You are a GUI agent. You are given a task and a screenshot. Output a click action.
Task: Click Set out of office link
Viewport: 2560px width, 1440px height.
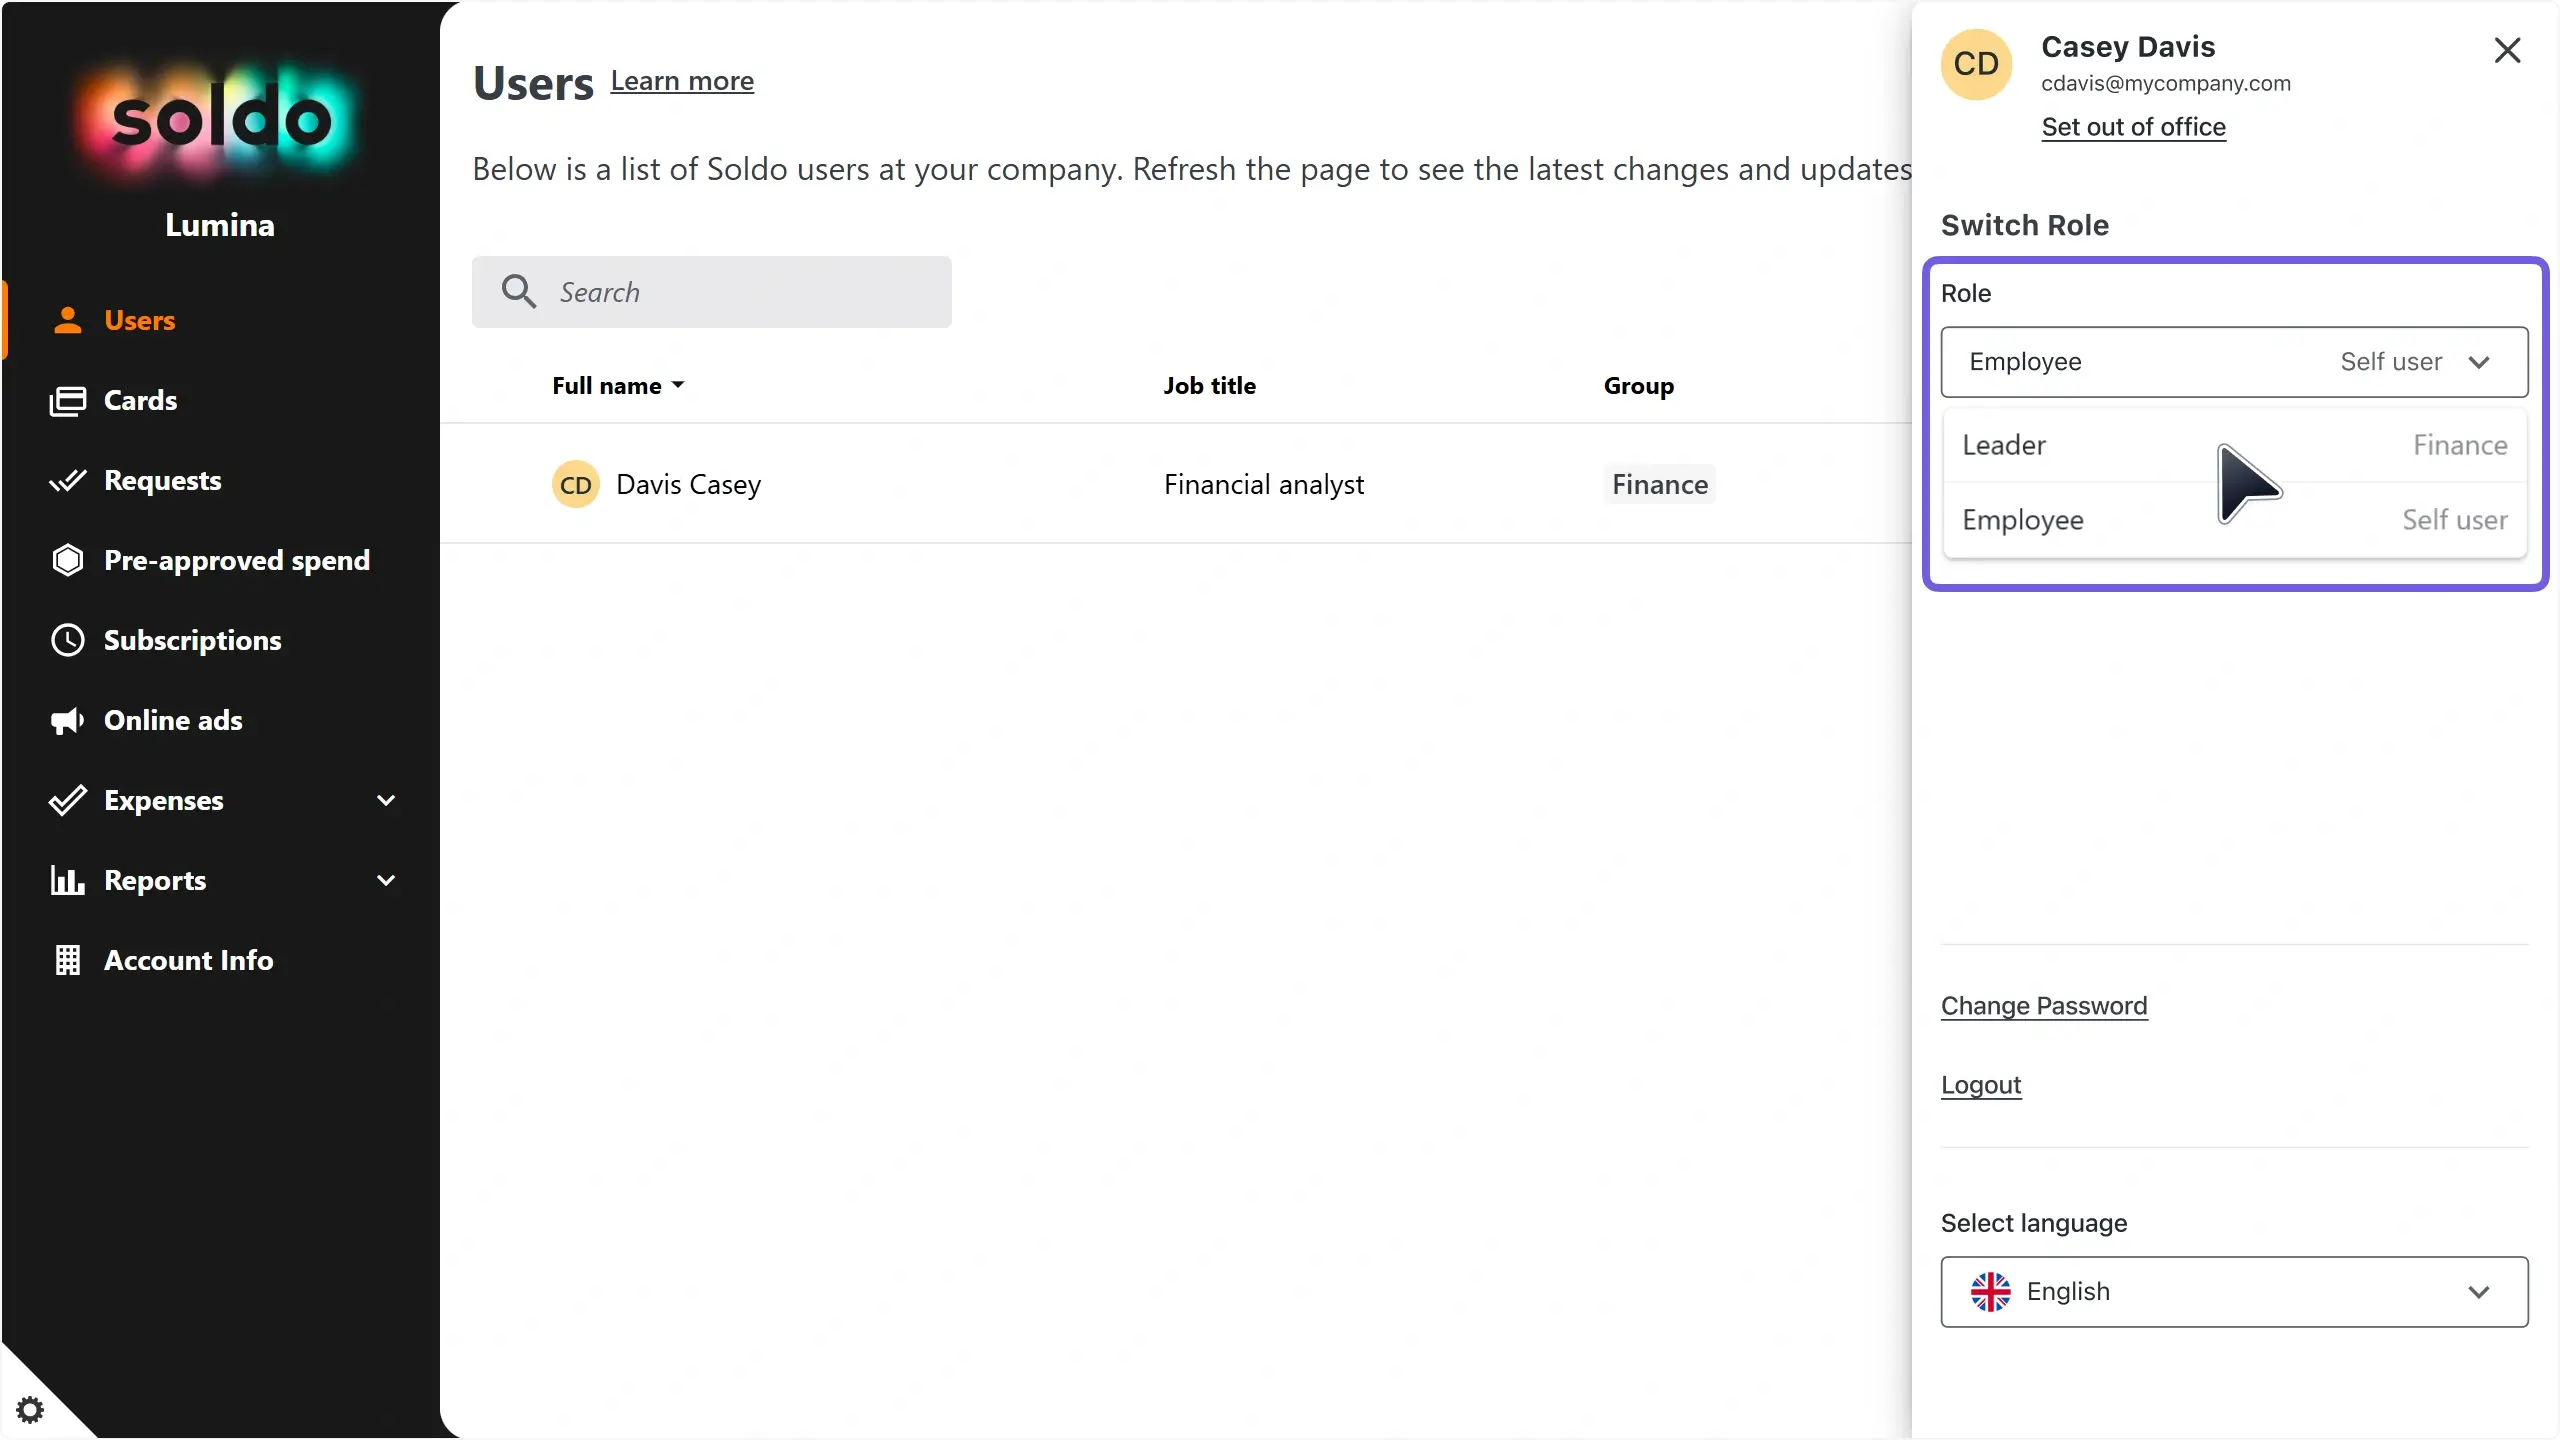(x=2133, y=127)
